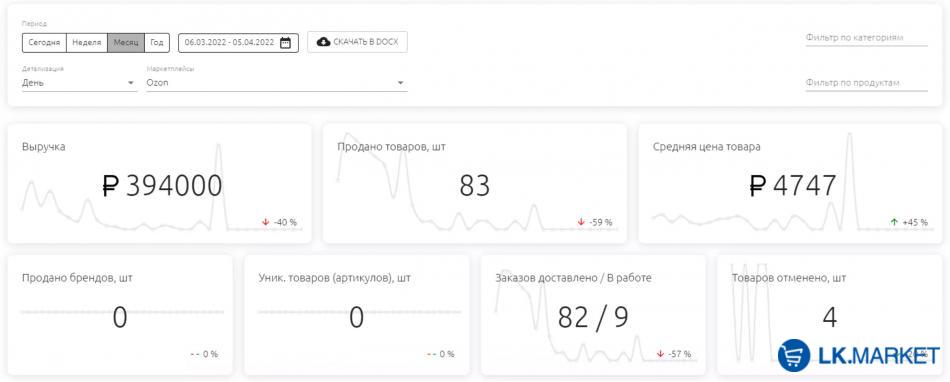The image size is (950, 382).
Task: Click the Фильтр по категориям field
Action: click(866, 38)
